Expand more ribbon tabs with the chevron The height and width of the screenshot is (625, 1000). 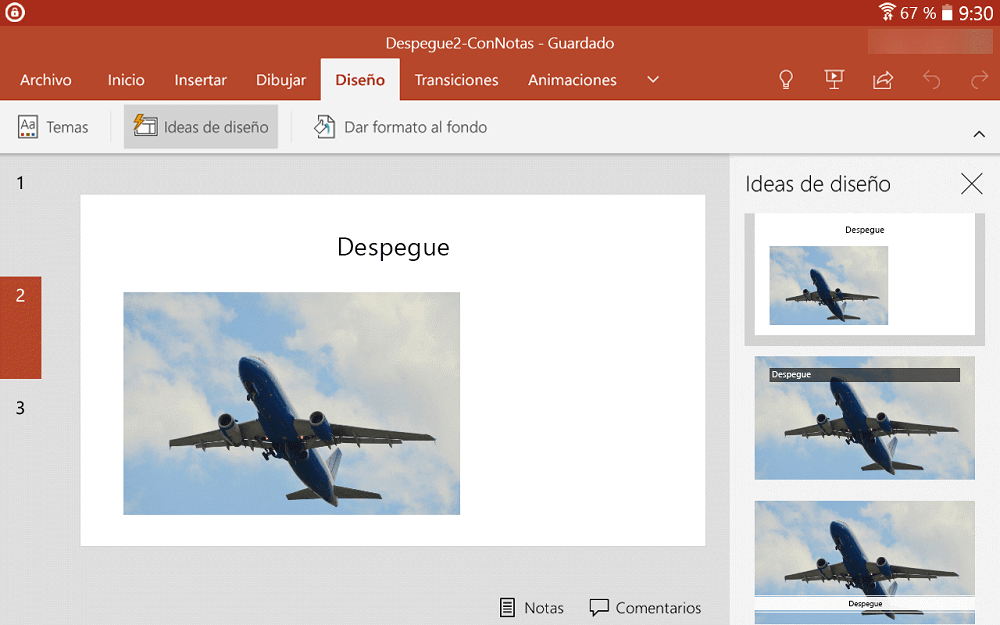[653, 80]
